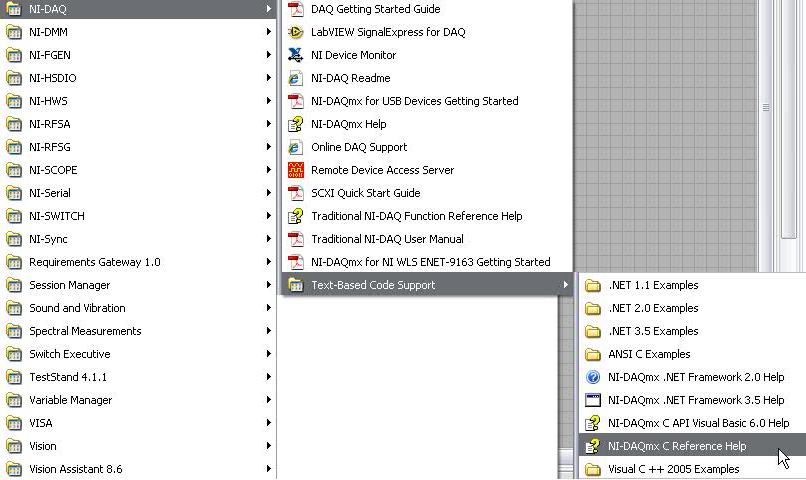Expand the NI-RFSG submenu arrow
The height and width of the screenshot is (480, 806).
(268, 147)
